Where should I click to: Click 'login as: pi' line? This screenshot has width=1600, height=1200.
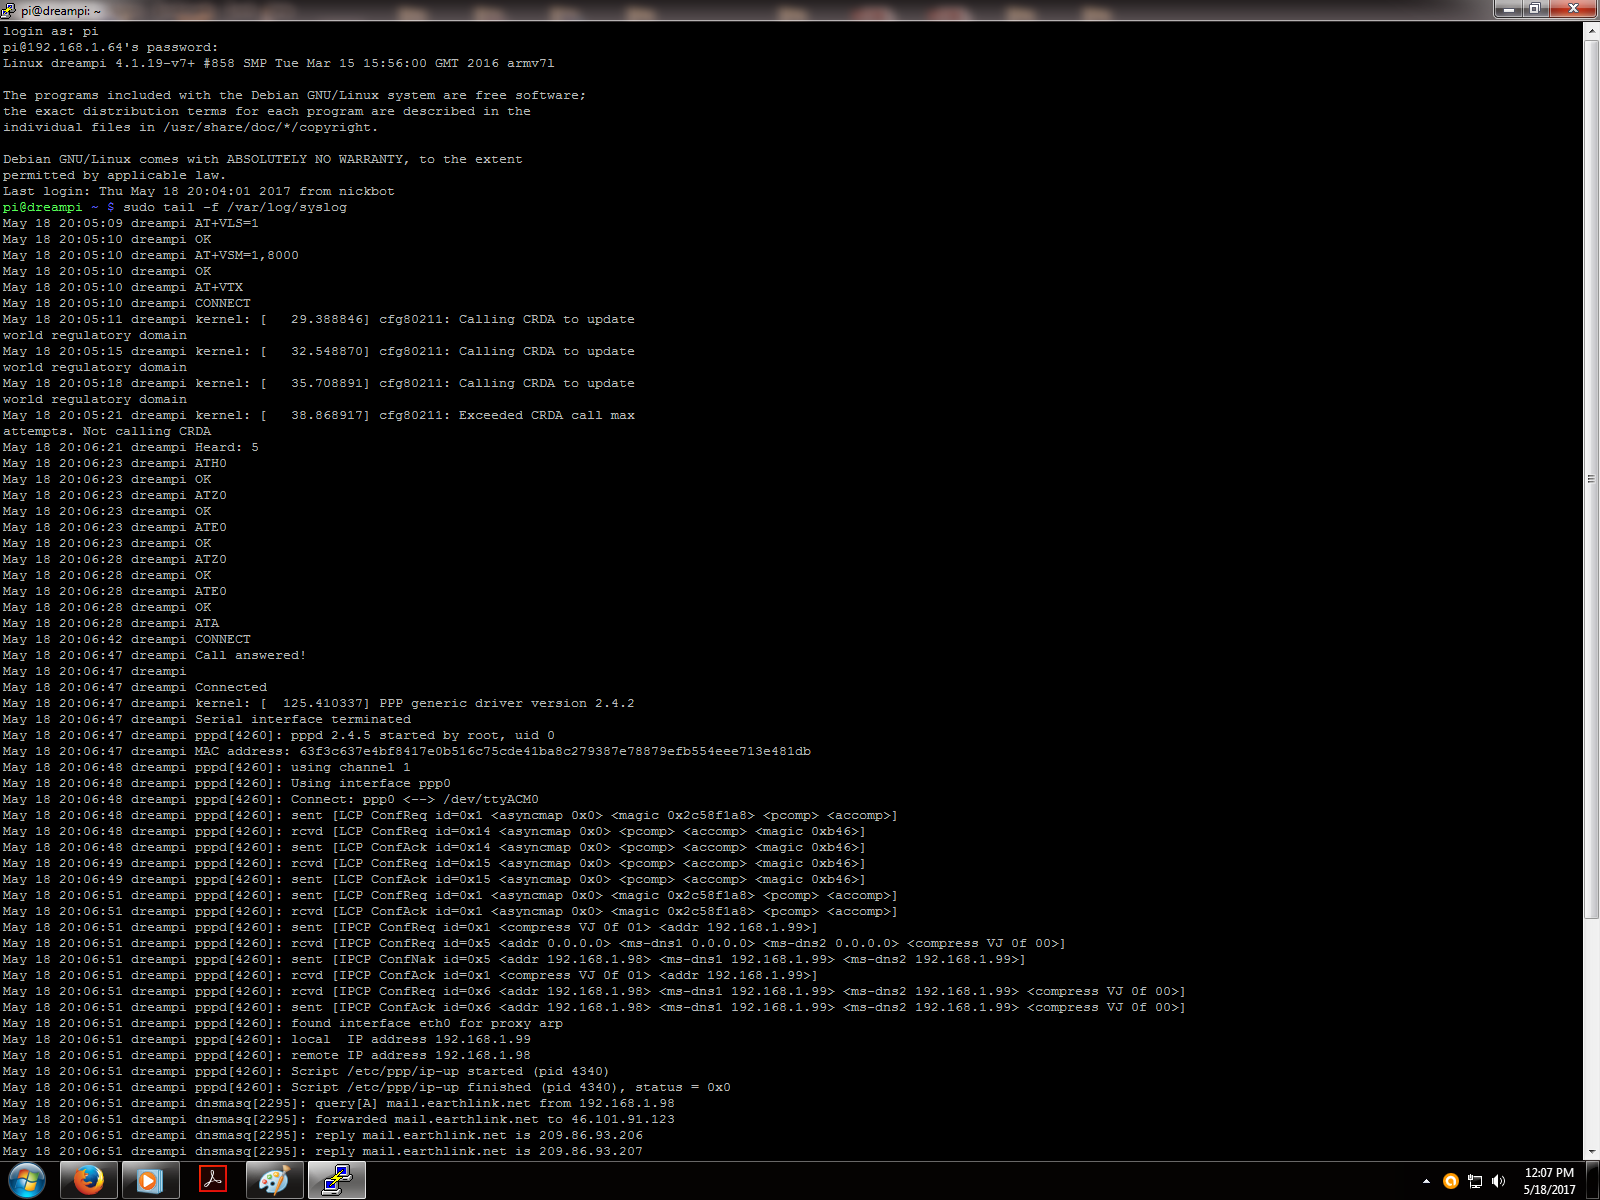(51, 31)
